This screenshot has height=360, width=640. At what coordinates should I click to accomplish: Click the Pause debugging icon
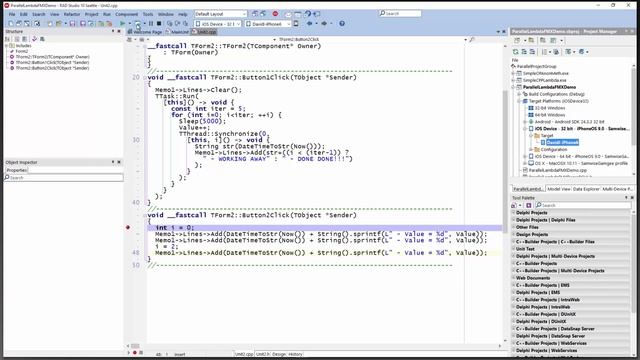point(151,24)
